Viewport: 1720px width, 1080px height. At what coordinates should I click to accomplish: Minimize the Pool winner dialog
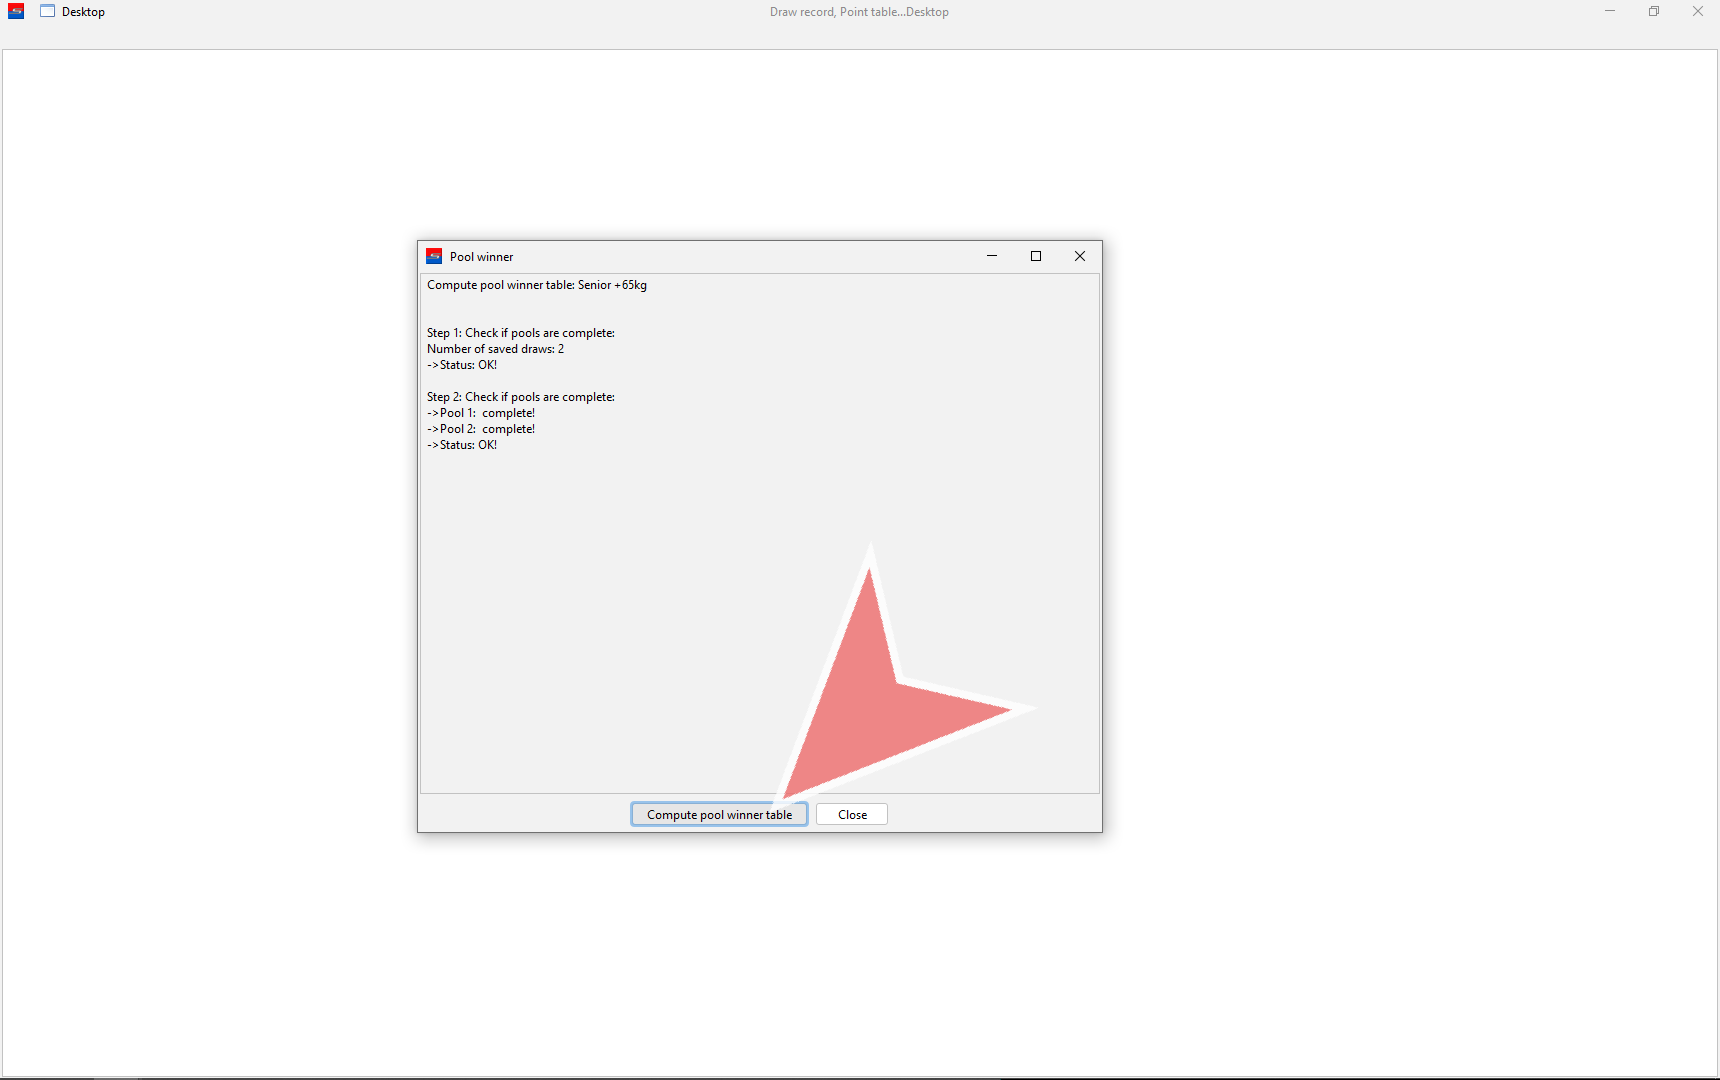point(992,256)
